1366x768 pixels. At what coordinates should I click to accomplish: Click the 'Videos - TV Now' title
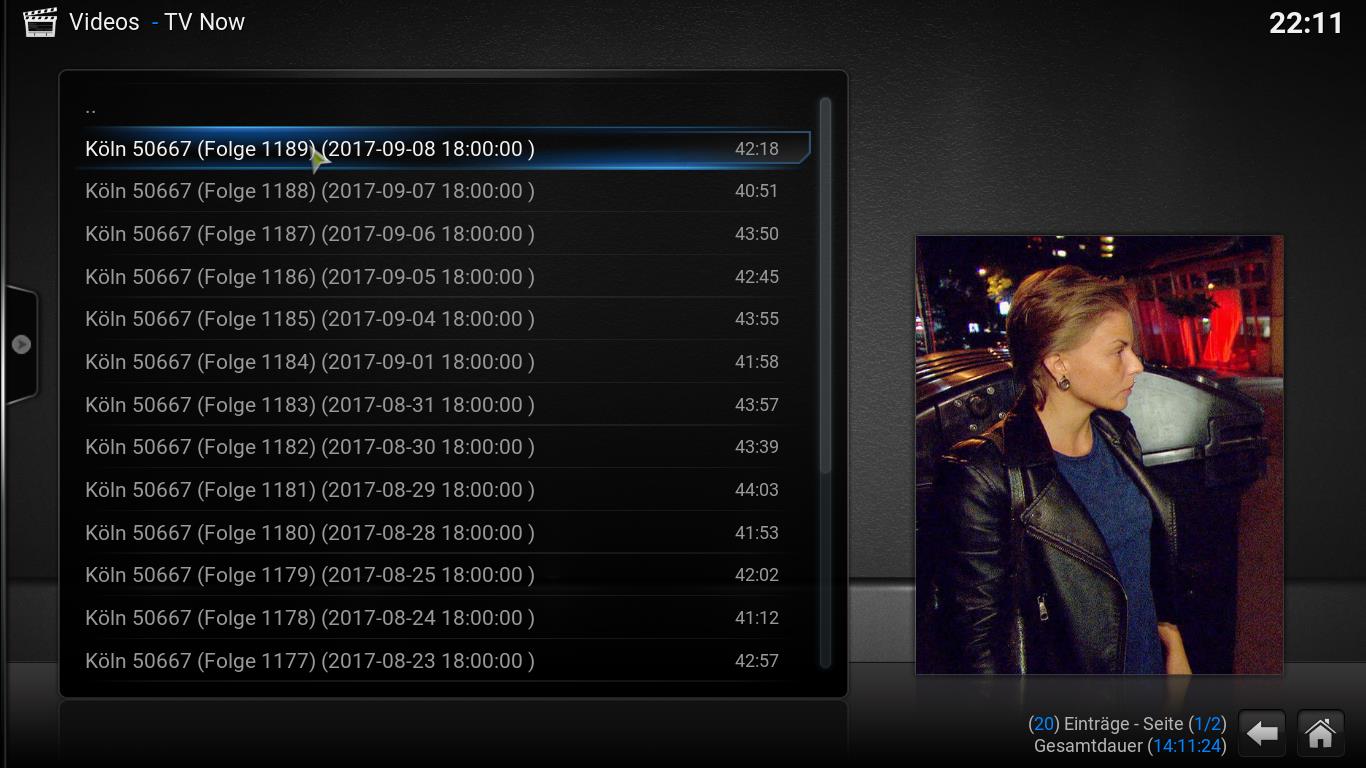[x=157, y=22]
